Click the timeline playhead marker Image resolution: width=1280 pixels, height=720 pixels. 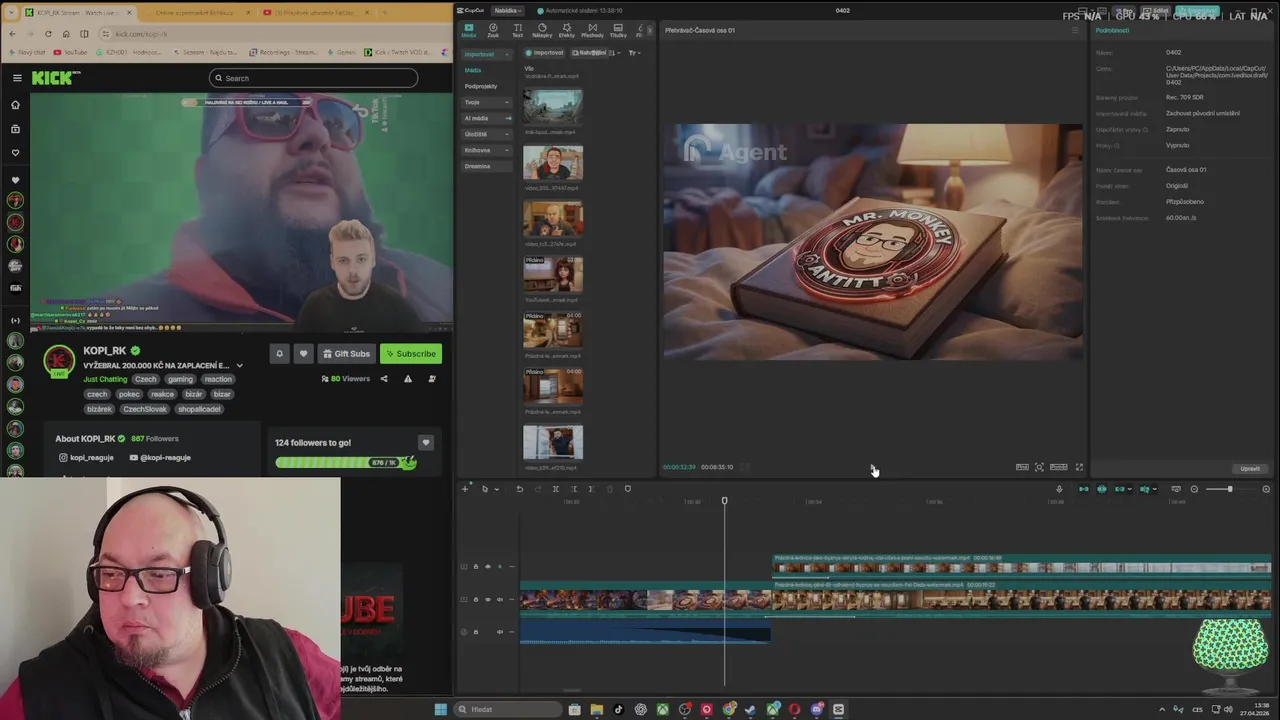click(725, 501)
